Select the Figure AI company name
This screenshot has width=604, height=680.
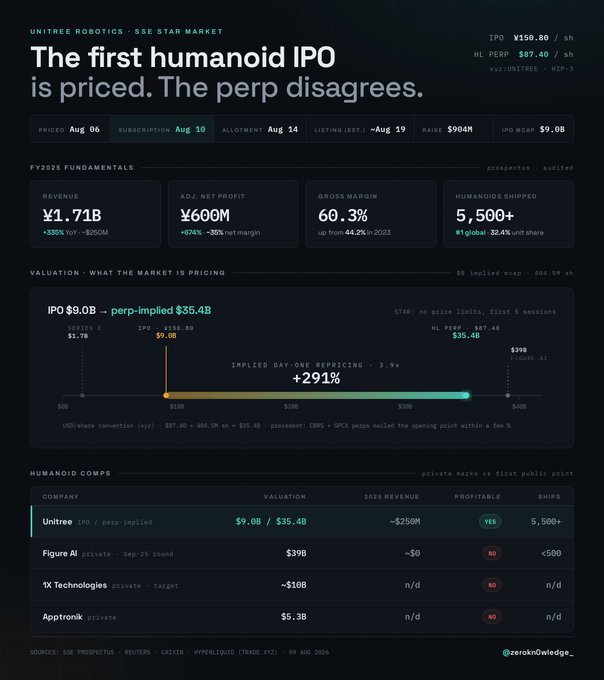click(60, 553)
